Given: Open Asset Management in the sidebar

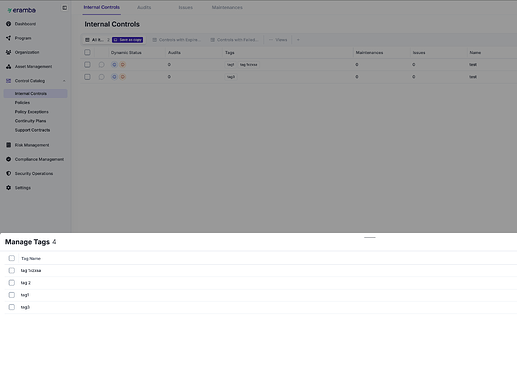Looking at the screenshot, I should tap(33, 67).
